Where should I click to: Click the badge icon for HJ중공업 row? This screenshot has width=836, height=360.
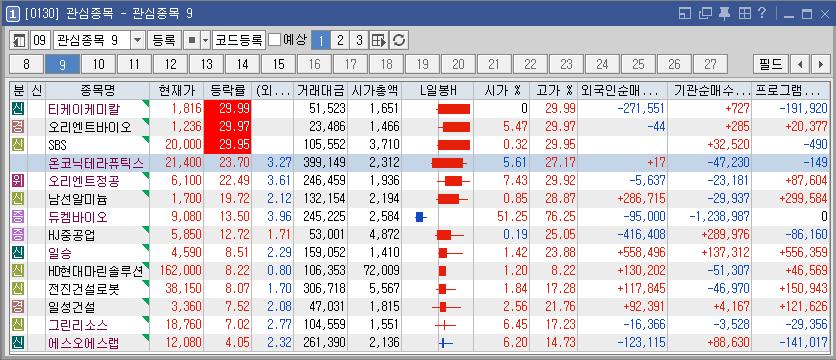click(x=19, y=235)
